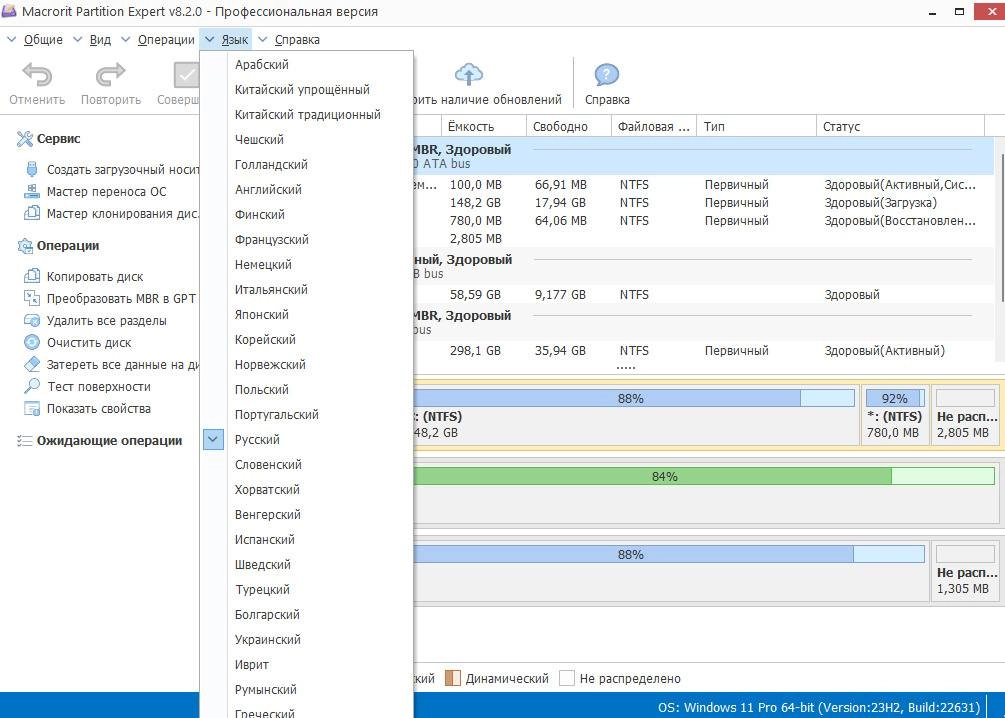Select the 298,1 GB NTFS partition row

(x=702, y=351)
